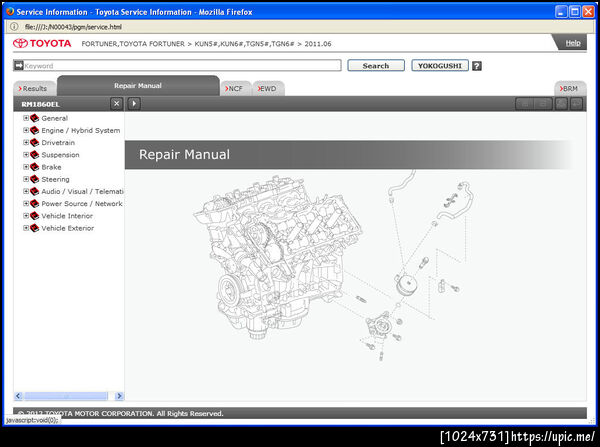This screenshot has width=600, height=447.
Task: Click the book icon beside Audio / Visual
Action: (34, 191)
